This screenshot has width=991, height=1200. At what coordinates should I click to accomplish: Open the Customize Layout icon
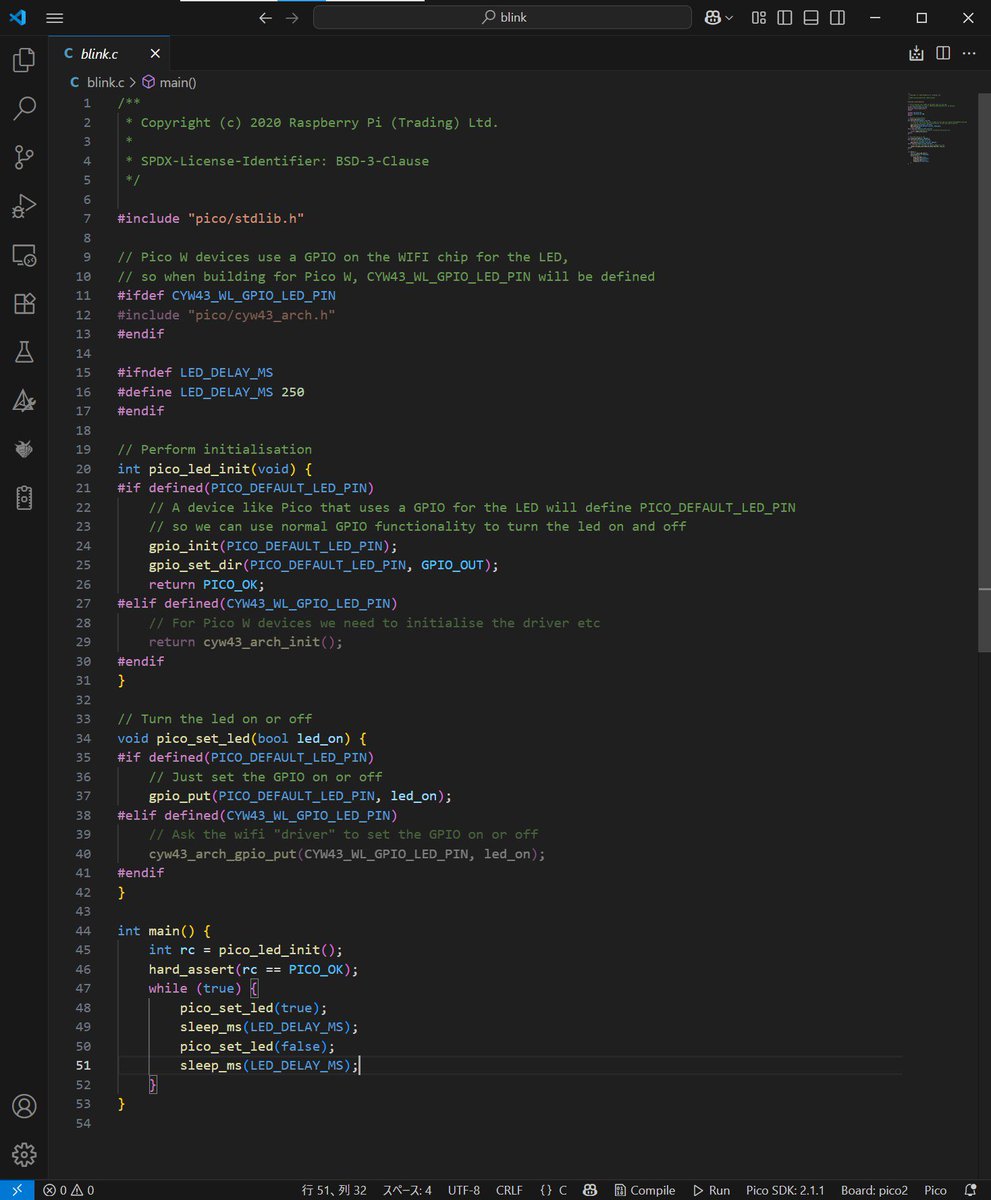(x=759, y=18)
